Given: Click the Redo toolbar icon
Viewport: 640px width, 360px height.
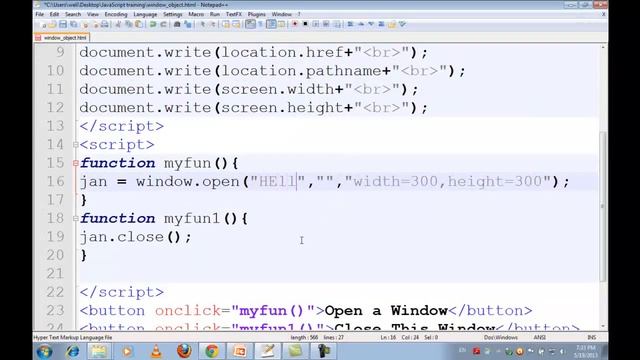Looking at the screenshot, I should (x=163, y=24).
